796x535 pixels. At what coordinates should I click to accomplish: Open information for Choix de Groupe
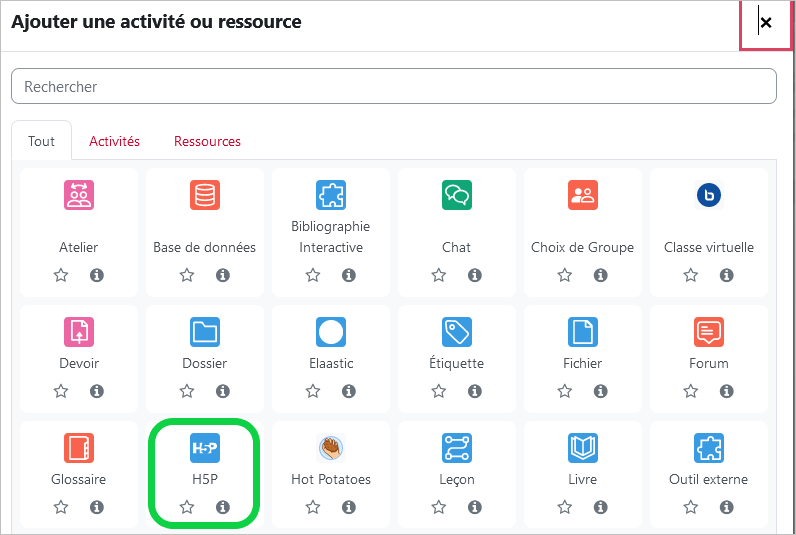coord(601,275)
